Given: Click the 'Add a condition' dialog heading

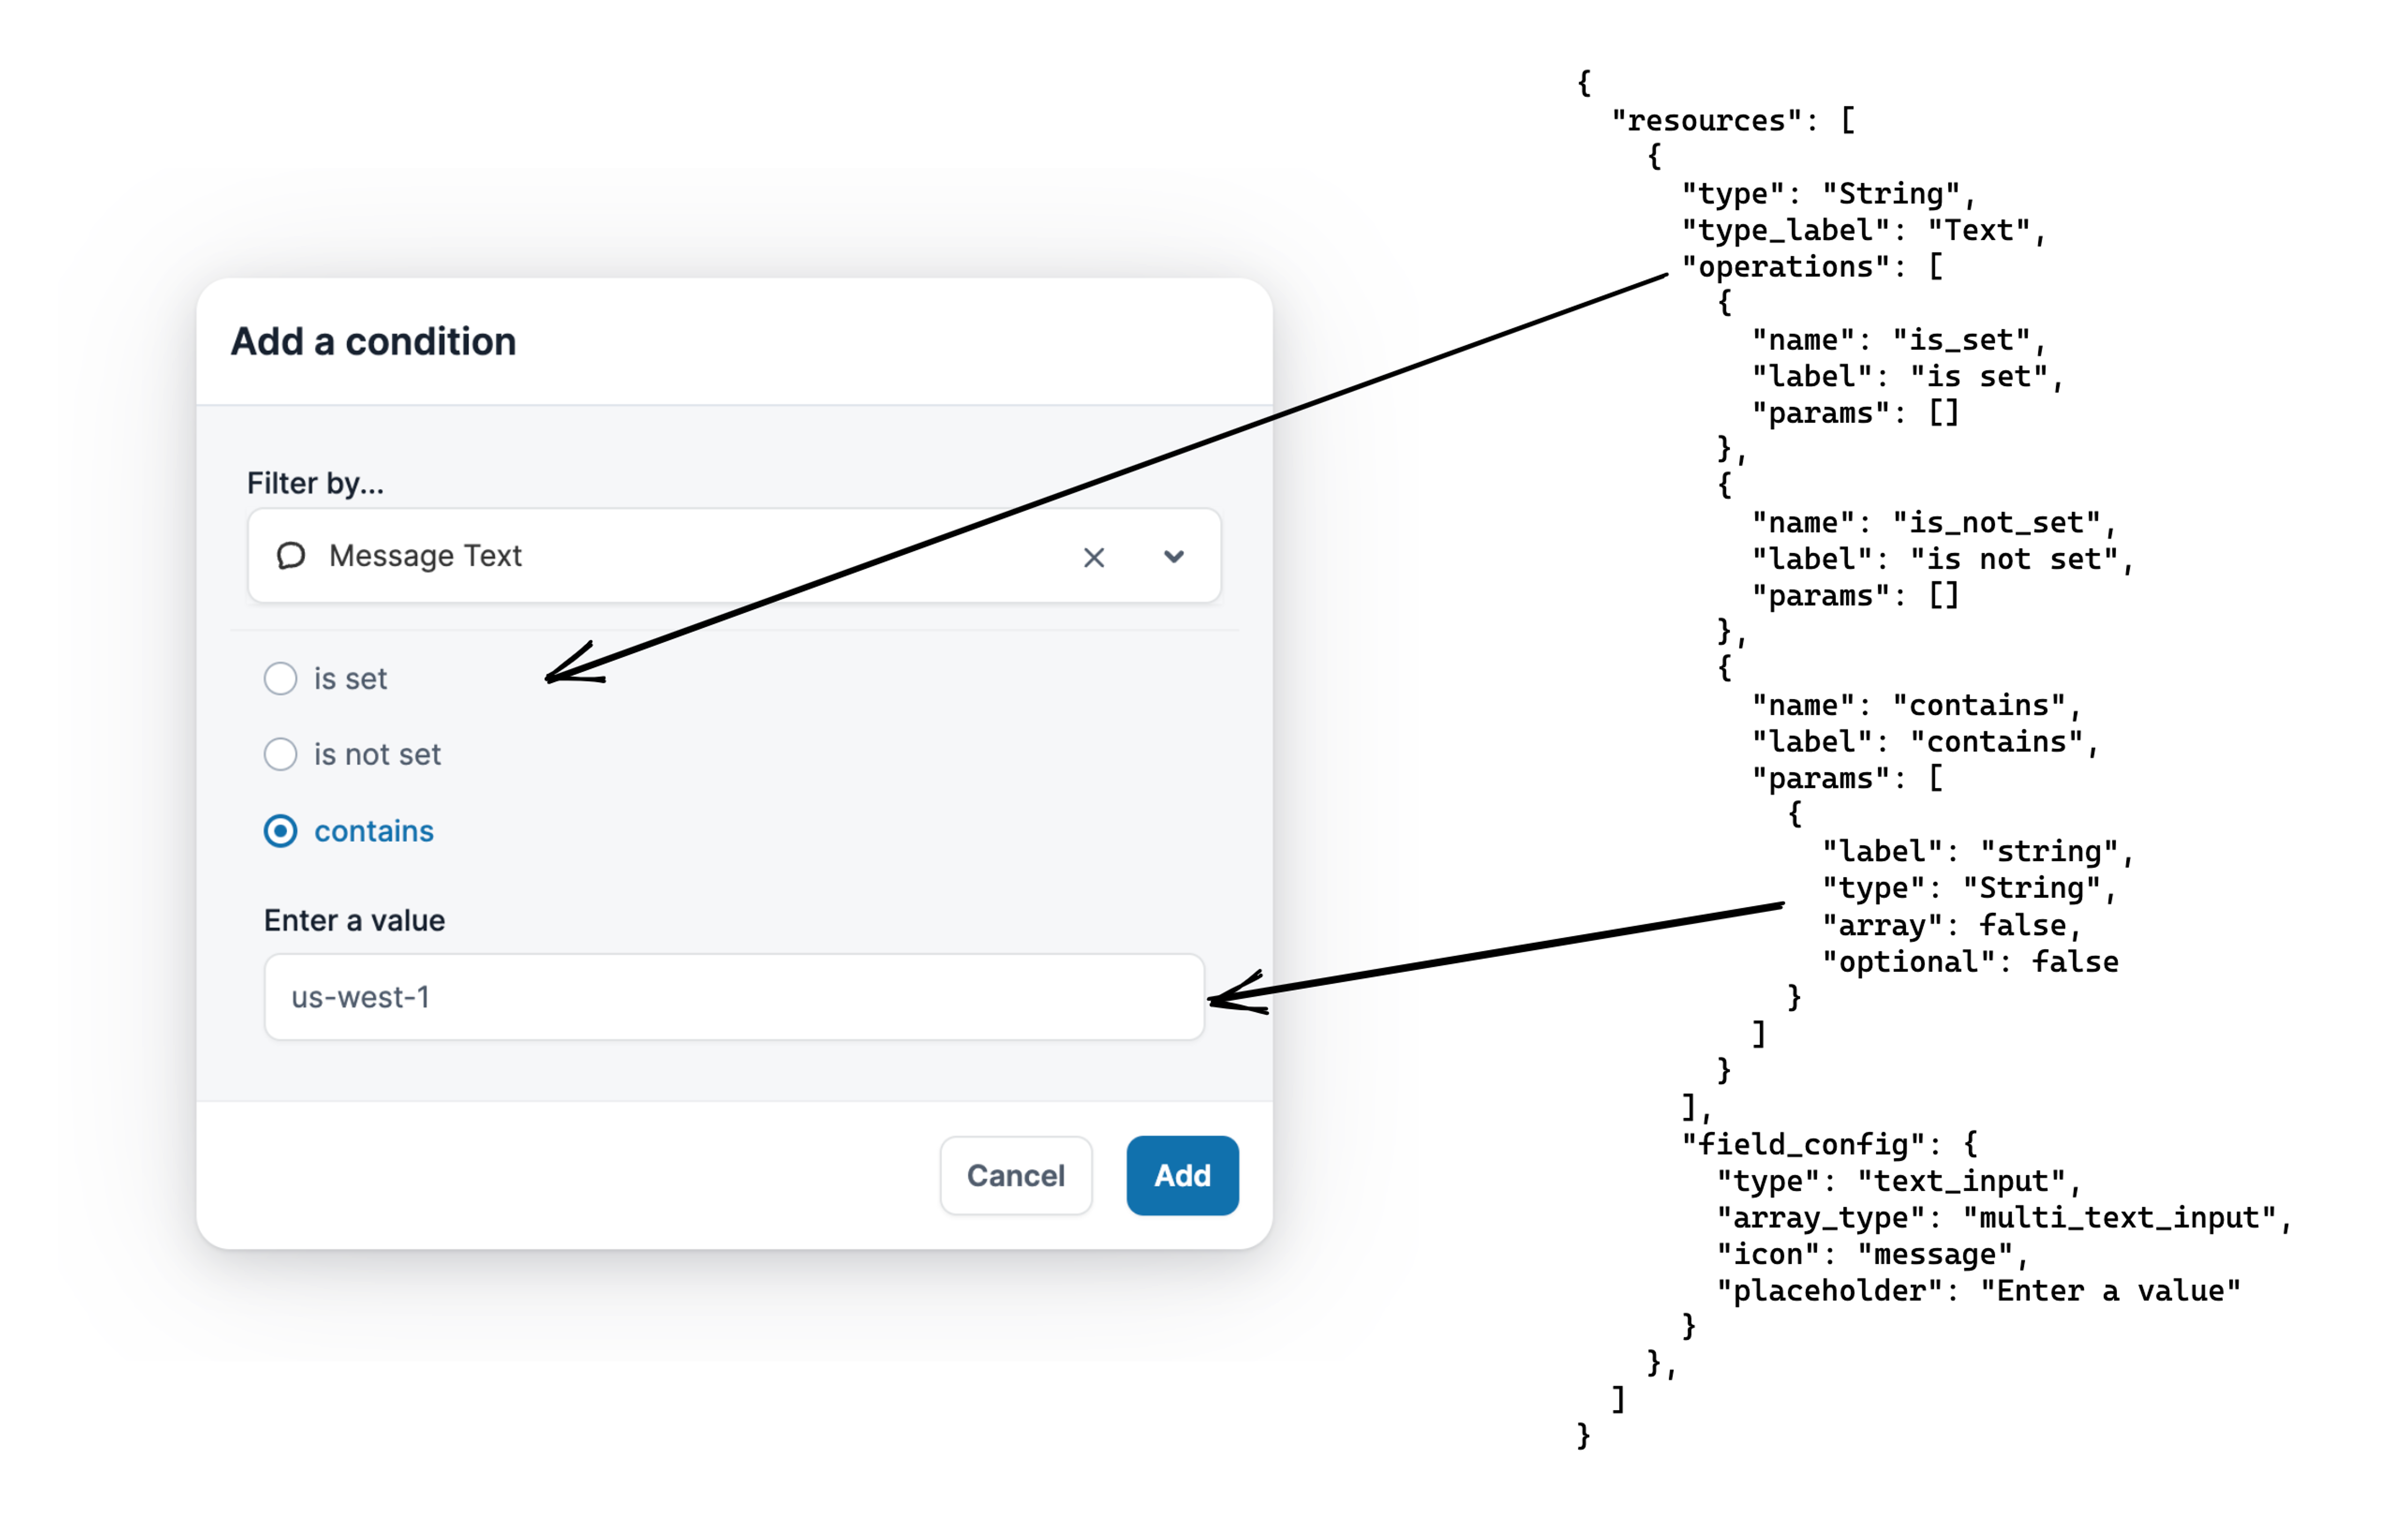Looking at the screenshot, I should coord(373,342).
